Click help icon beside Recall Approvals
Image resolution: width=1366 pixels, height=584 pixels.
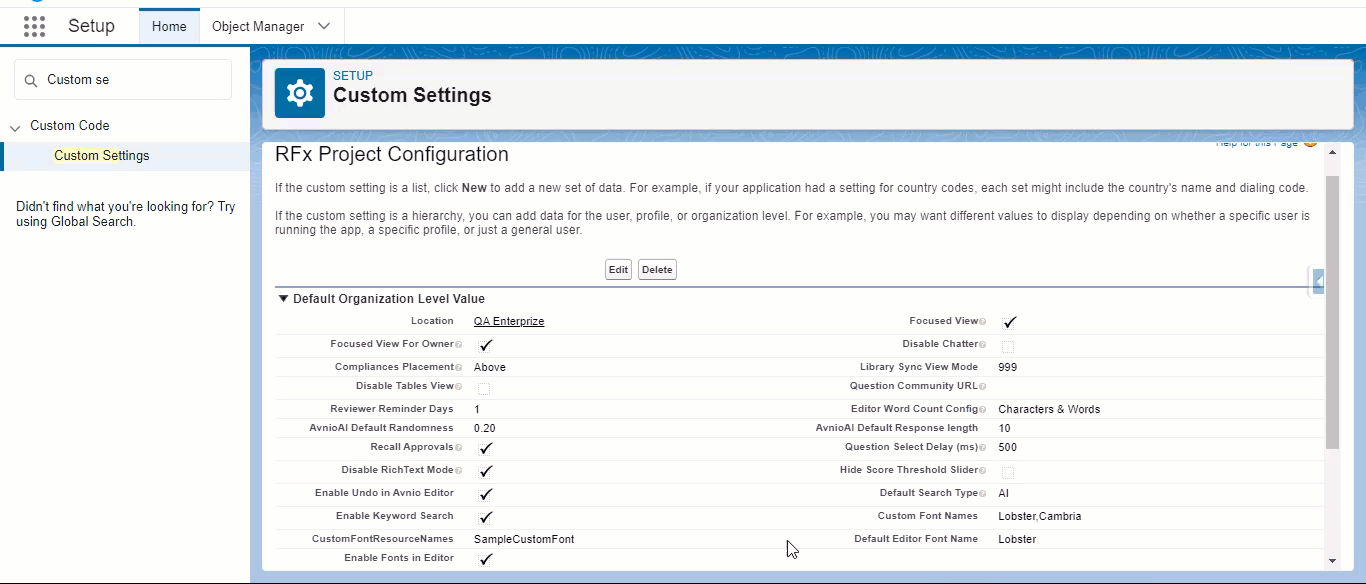tap(458, 448)
